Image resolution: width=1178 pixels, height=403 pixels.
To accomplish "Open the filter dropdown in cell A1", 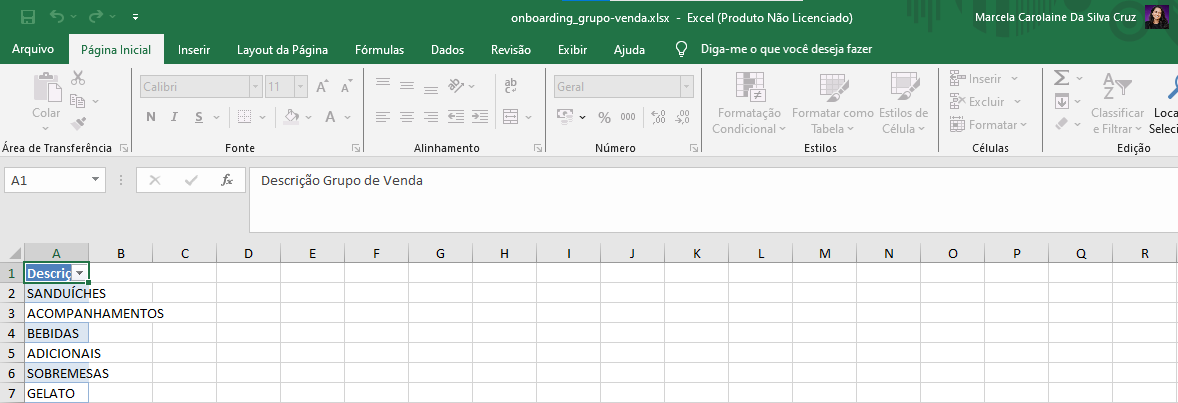I will [x=79, y=273].
